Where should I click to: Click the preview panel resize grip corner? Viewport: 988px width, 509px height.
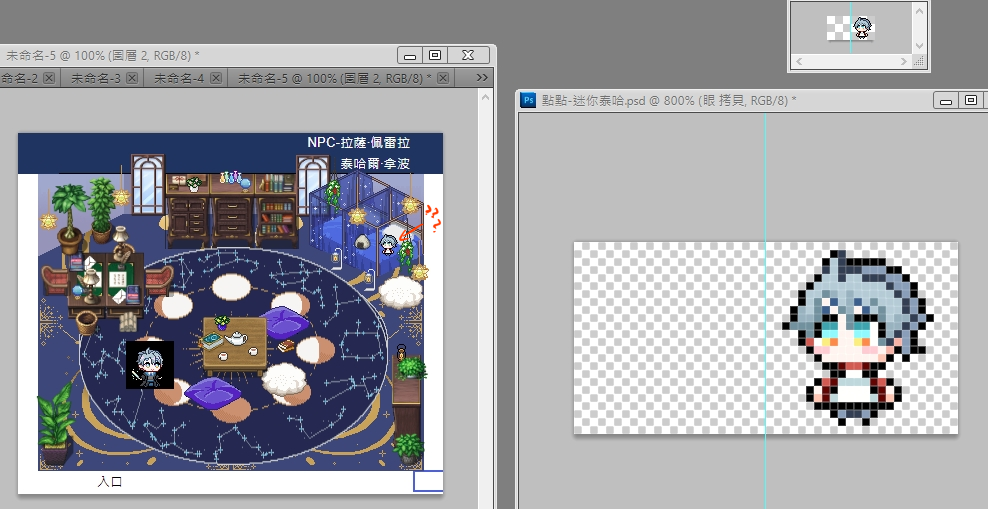919,61
